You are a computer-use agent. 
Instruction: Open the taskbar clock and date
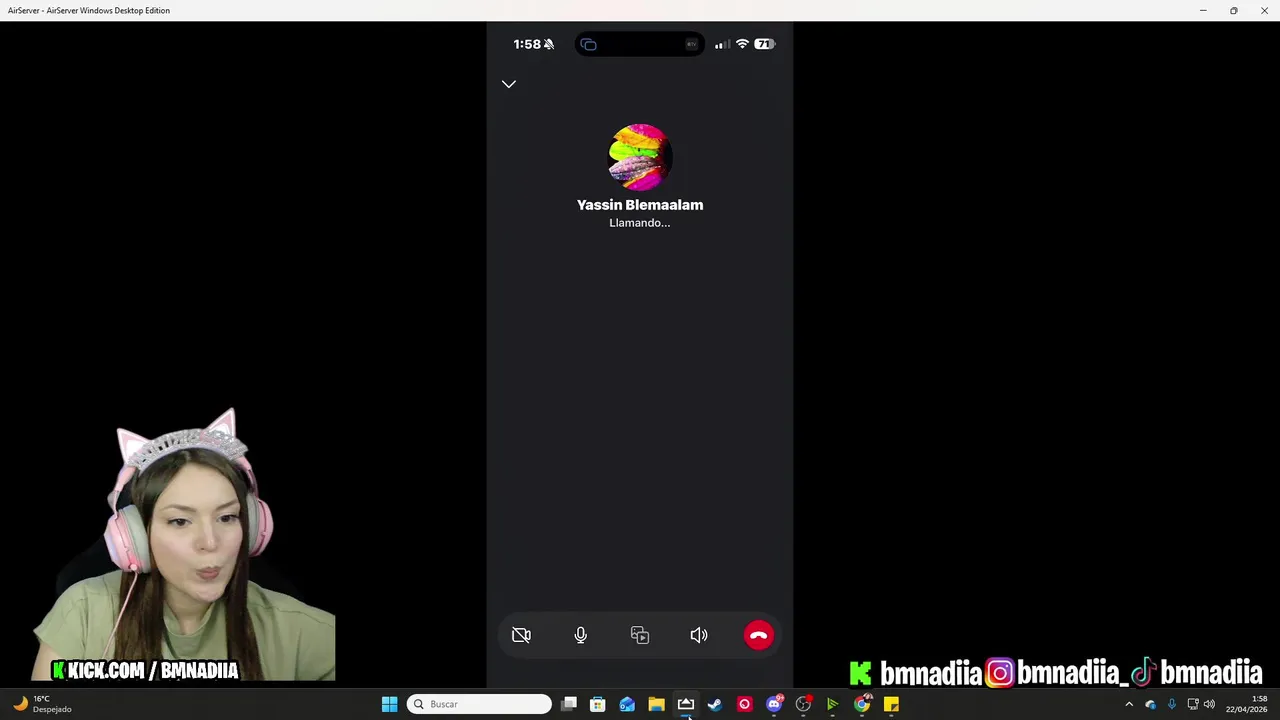pos(1246,704)
